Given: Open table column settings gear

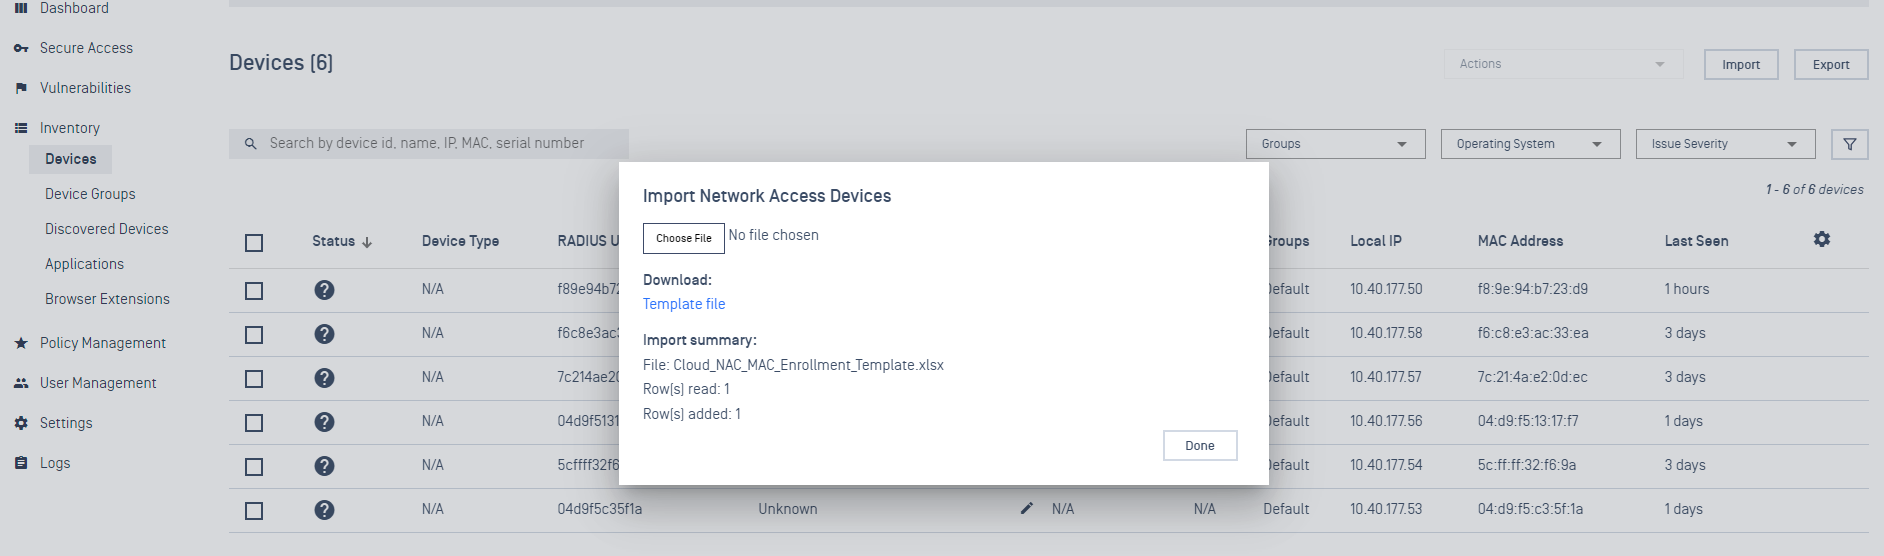Looking at the screenshot, I should (x=1822, y=240).
